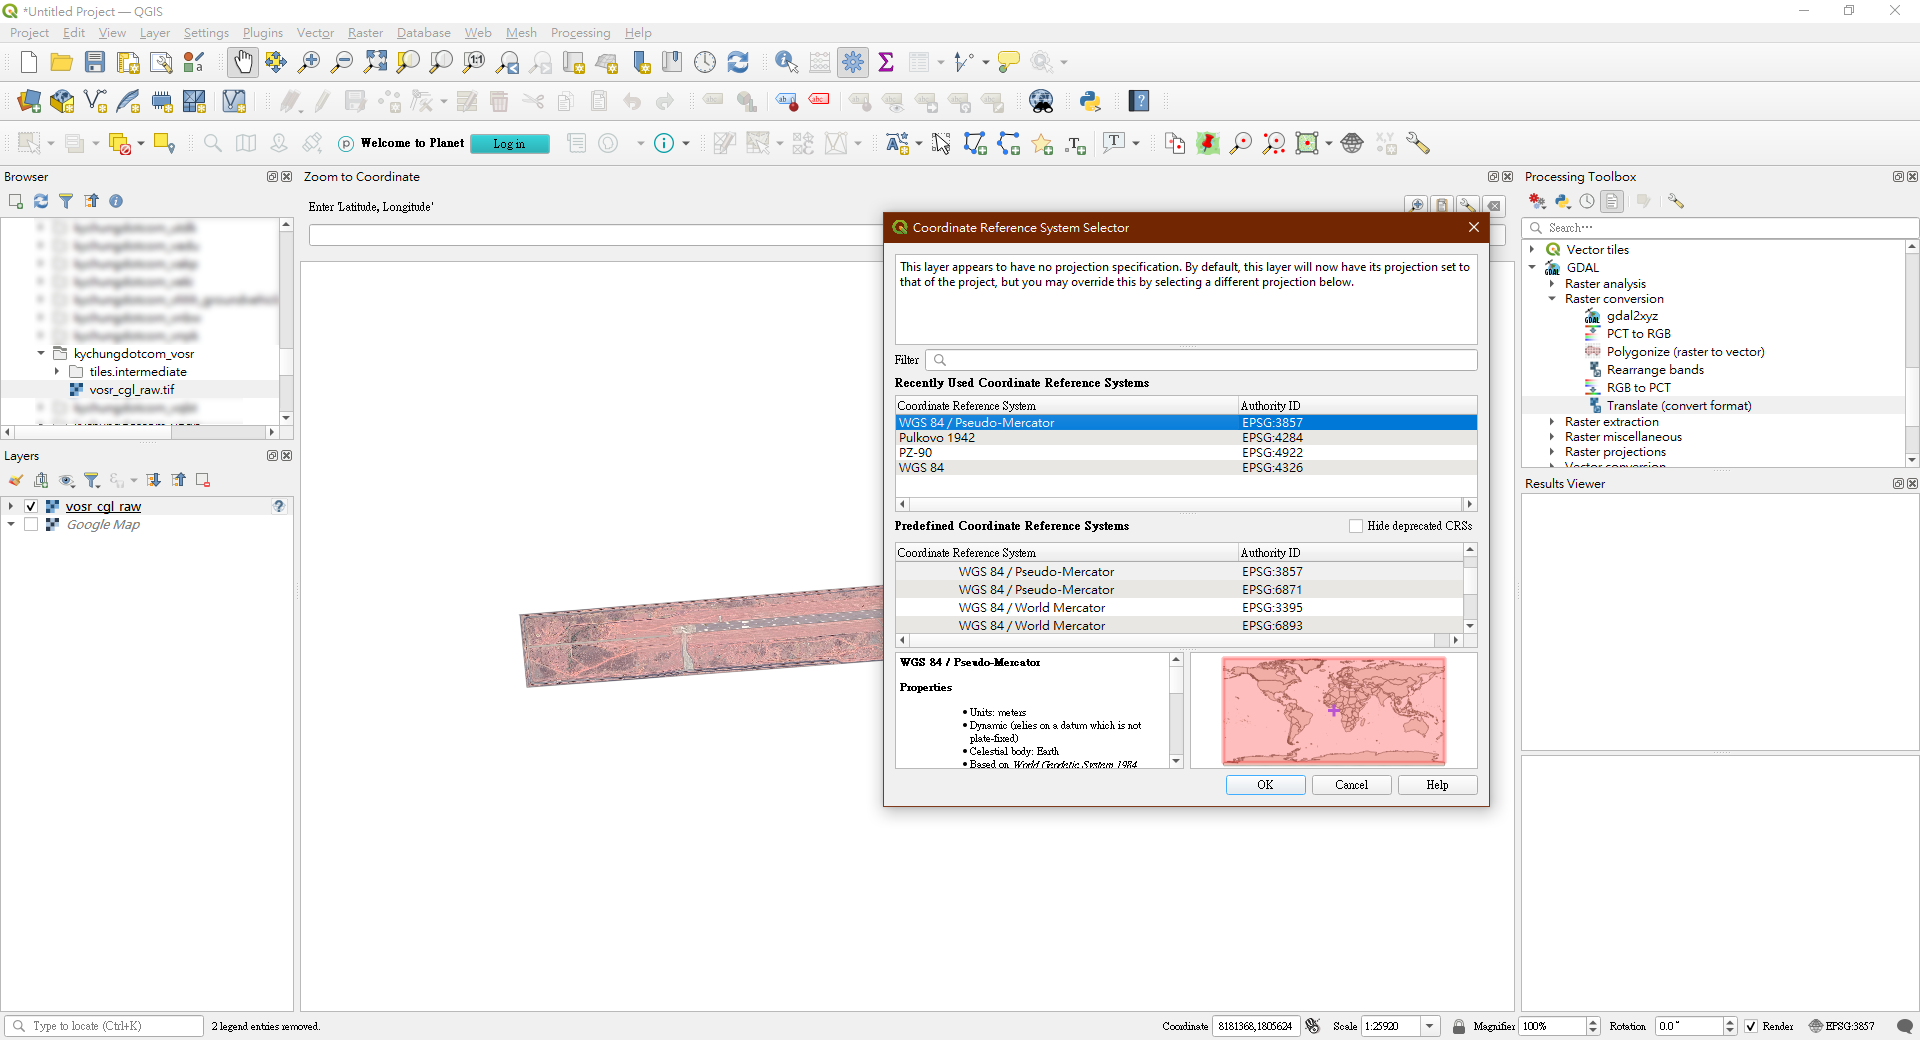Click the Help button in the CRS dialog
The width and height of the screenshot is (1920, 1040).
click(1437, 785)
